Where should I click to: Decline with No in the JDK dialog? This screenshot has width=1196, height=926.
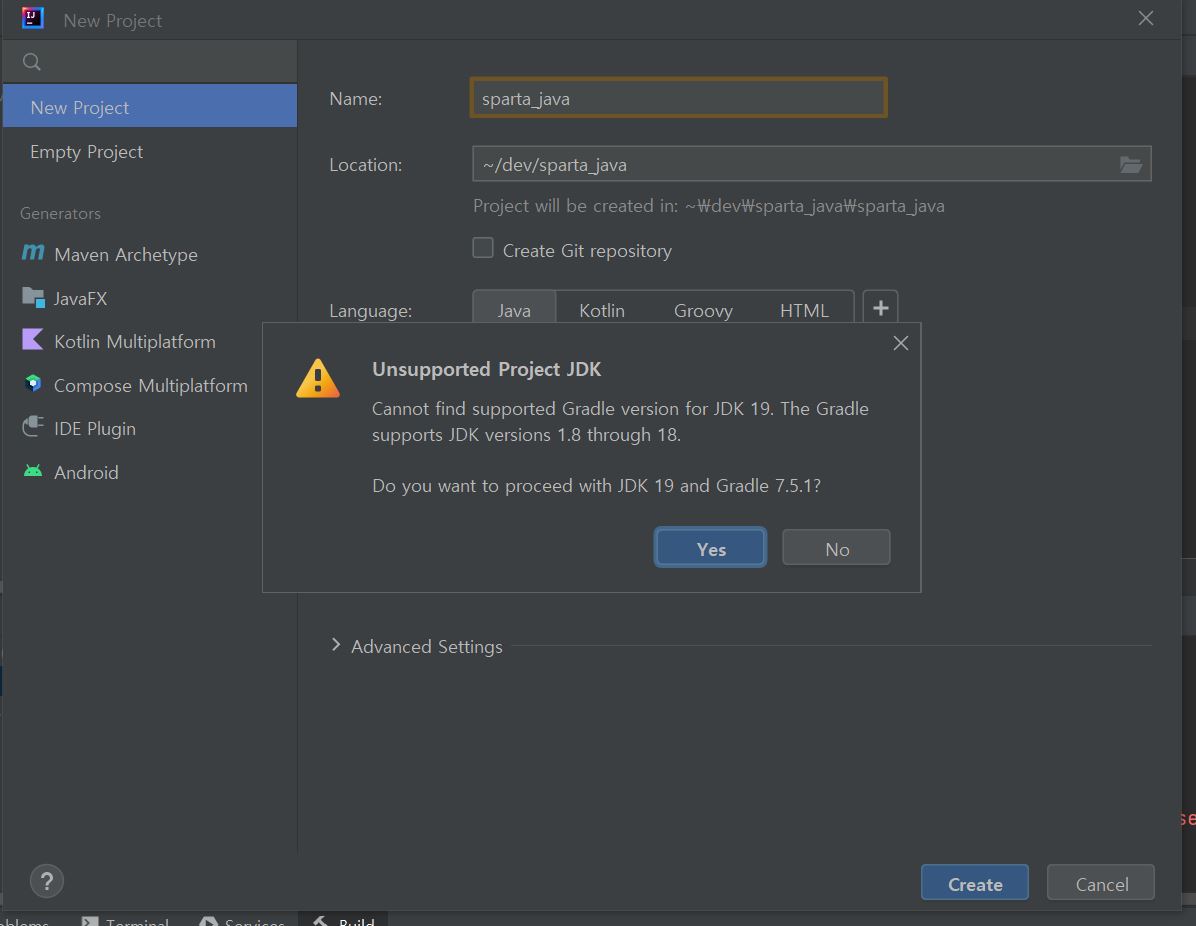point(836,548)
